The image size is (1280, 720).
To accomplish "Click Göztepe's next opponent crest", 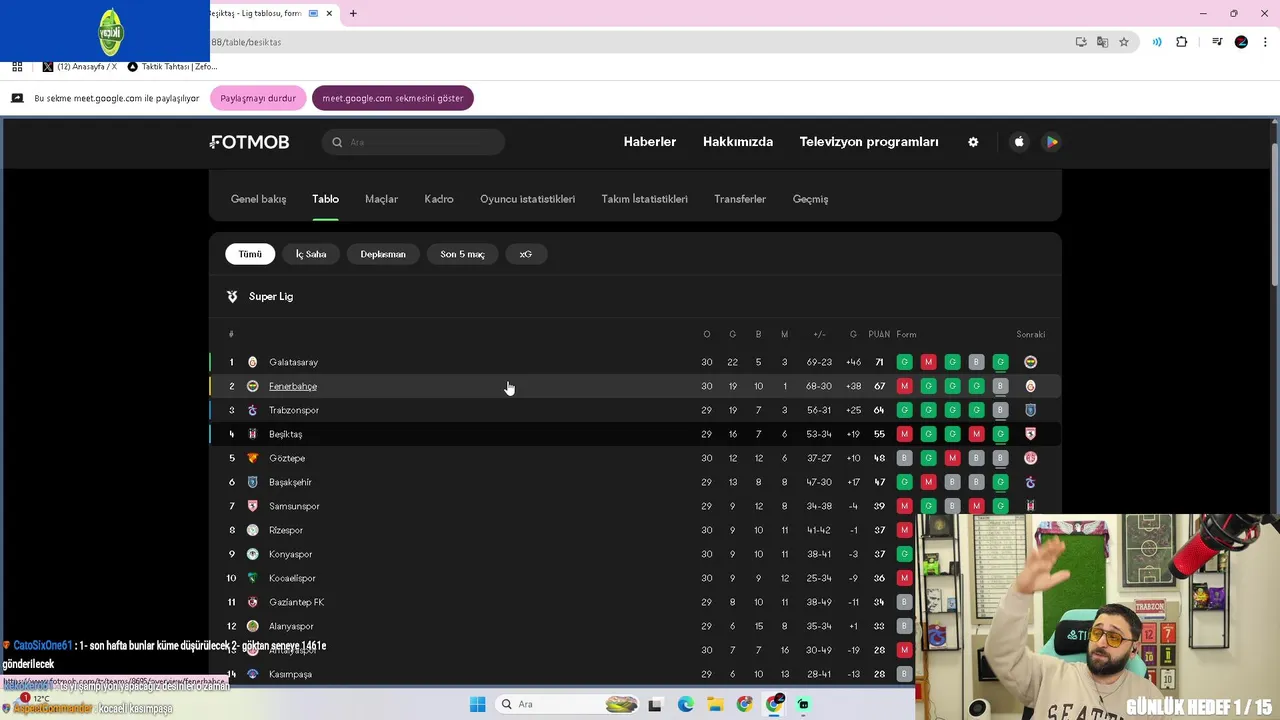I will tap(1030, 458).
